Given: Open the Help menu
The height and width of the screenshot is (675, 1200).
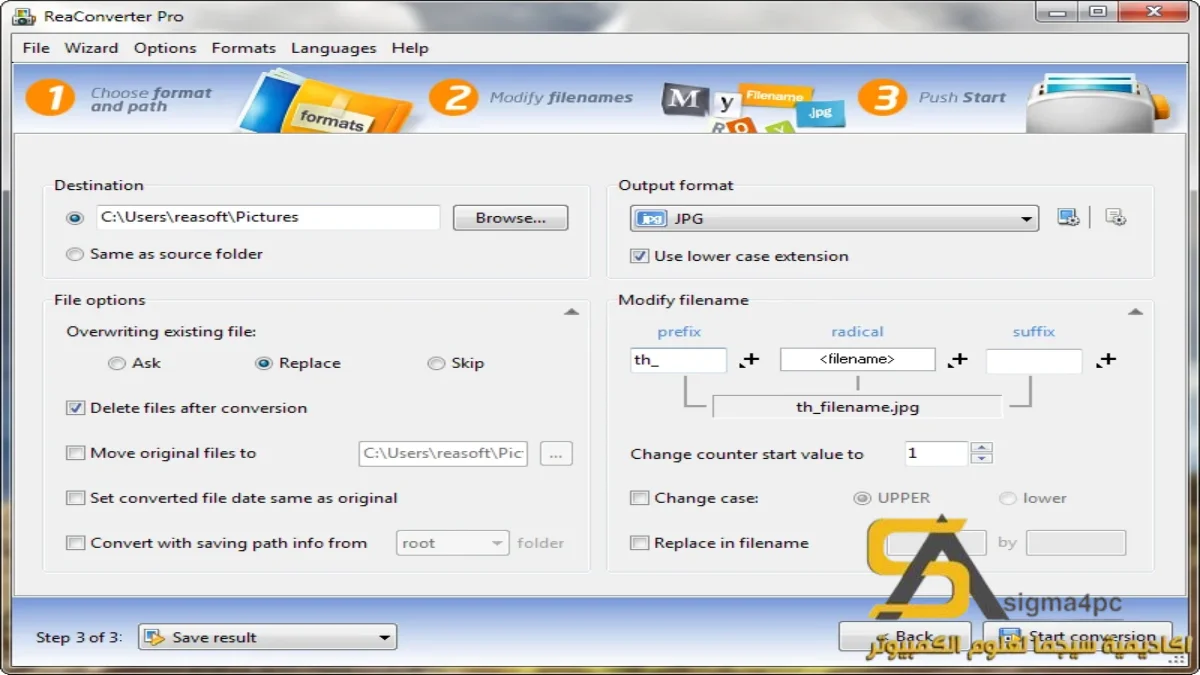Looking at the screenshot, I should click(410, 48).
